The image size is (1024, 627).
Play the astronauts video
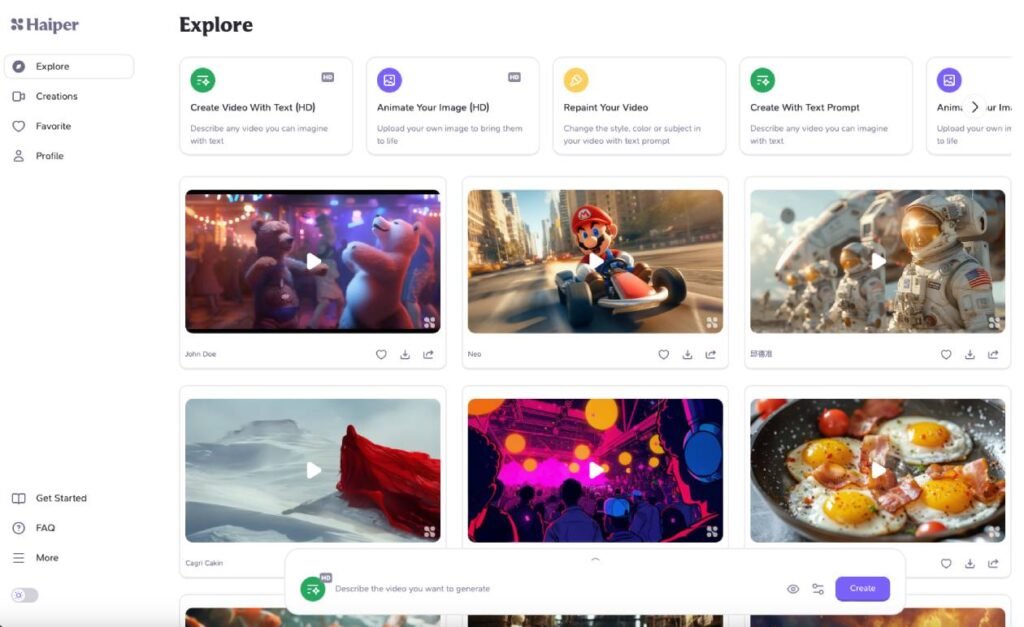878,261
